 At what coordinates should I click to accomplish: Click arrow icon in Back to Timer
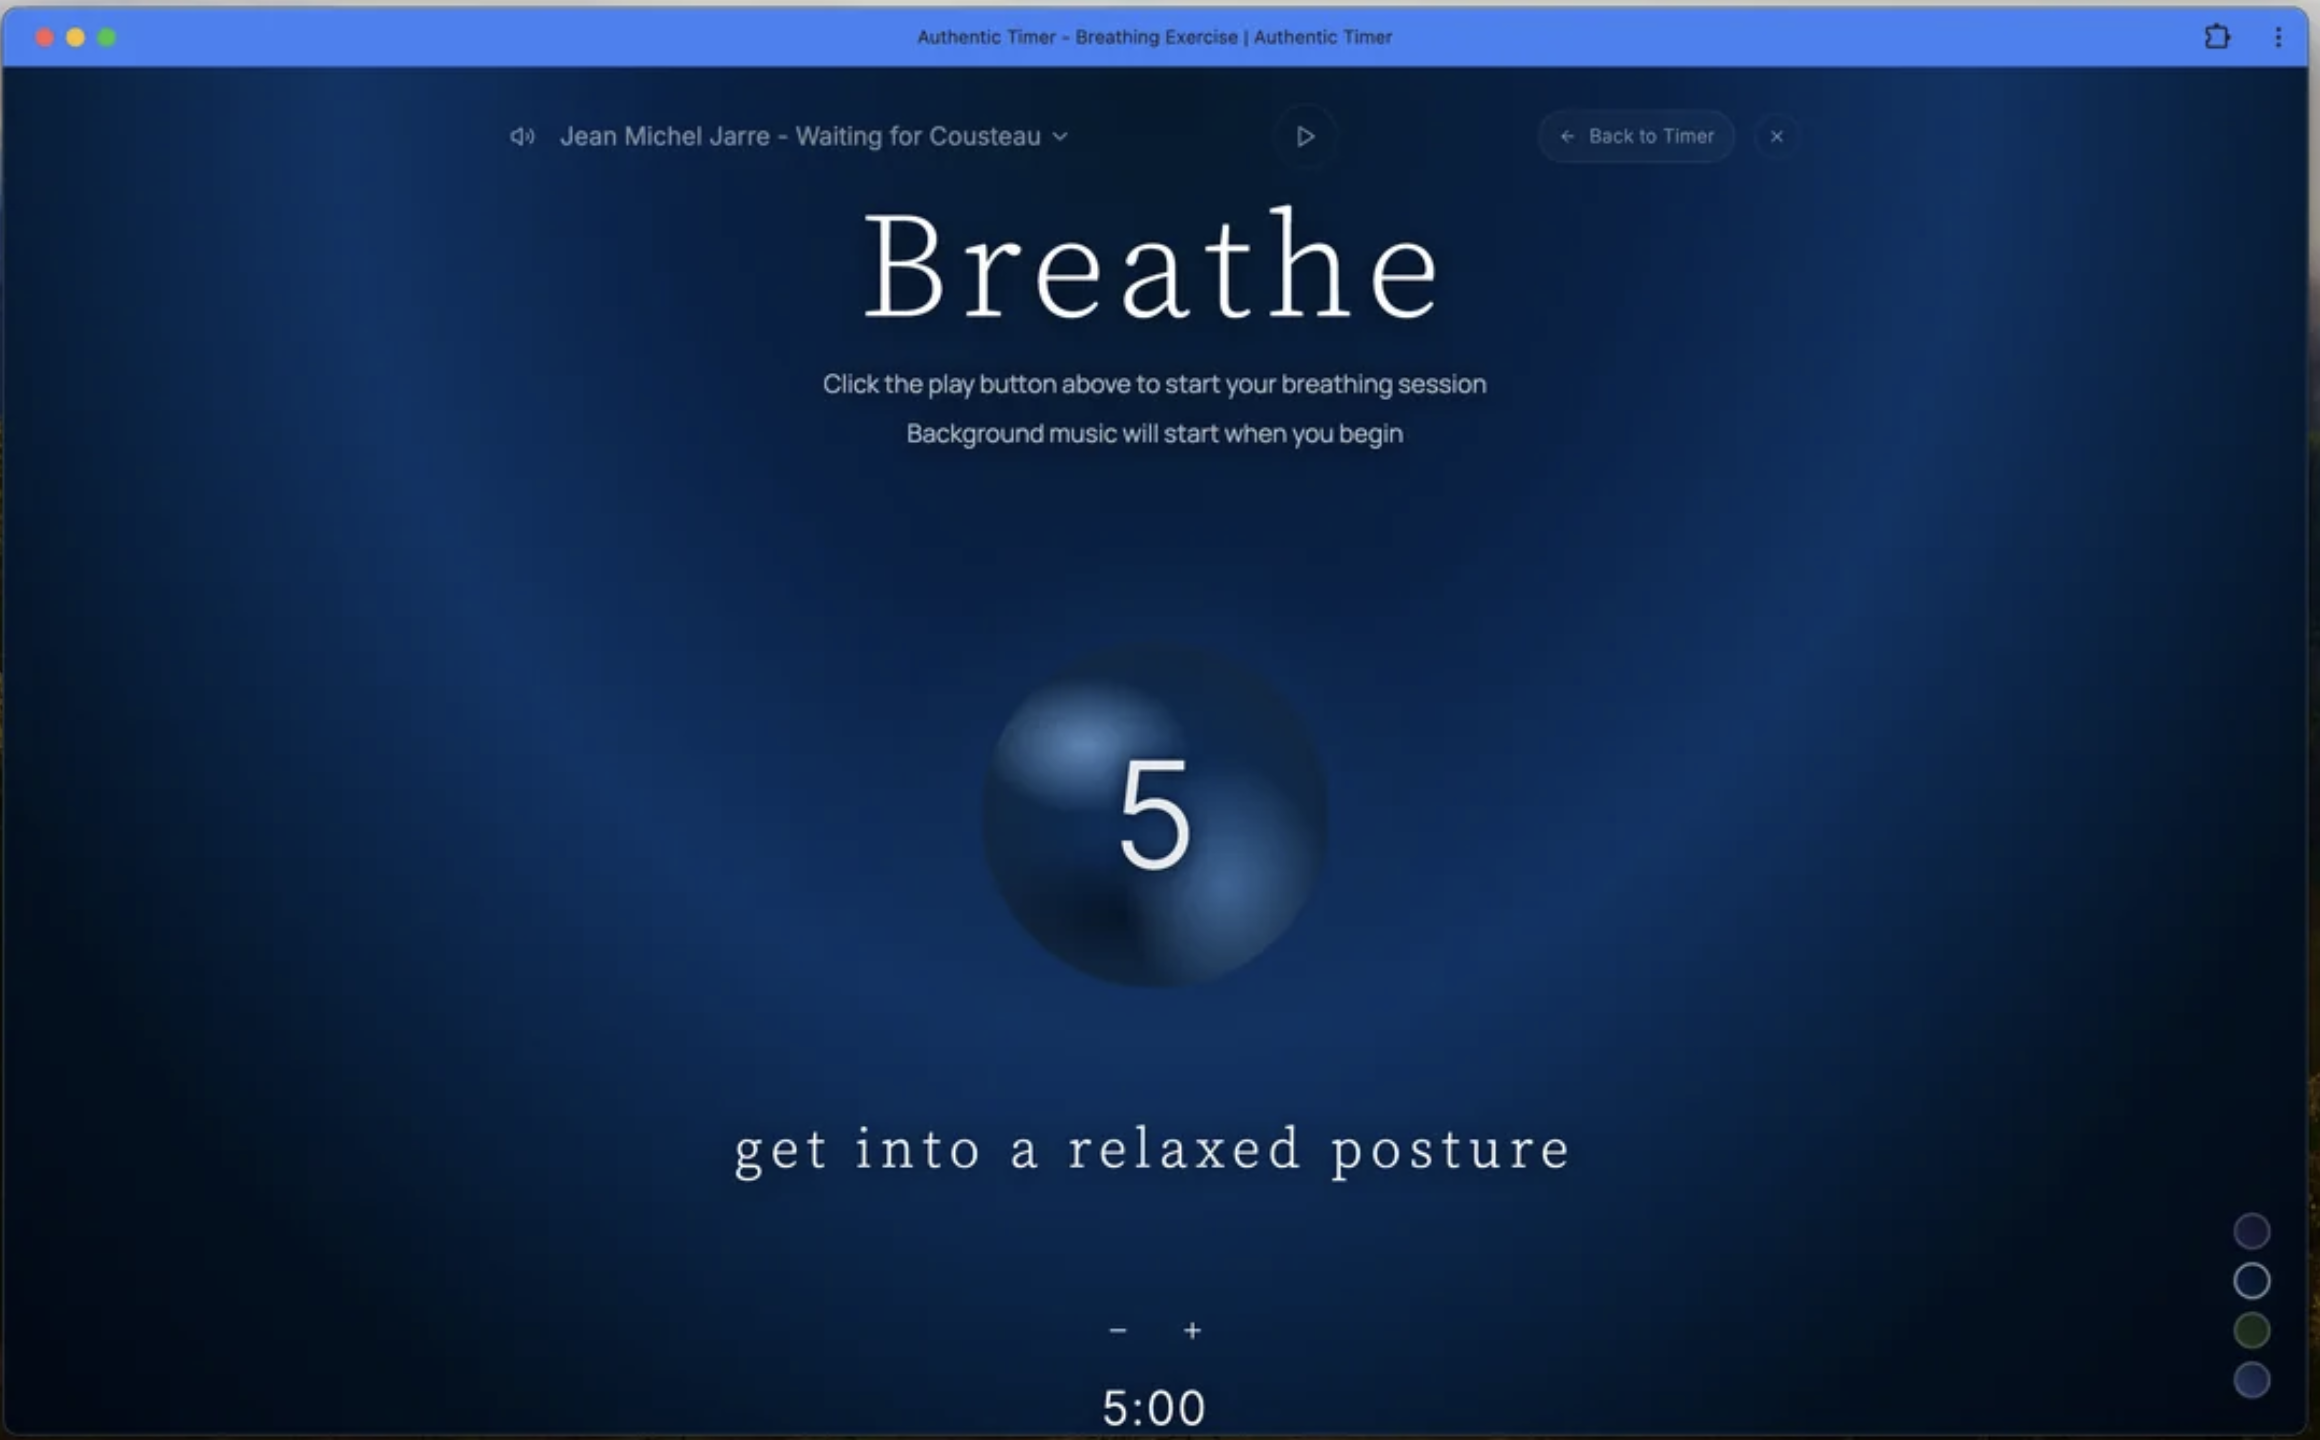coord(1567,137)
